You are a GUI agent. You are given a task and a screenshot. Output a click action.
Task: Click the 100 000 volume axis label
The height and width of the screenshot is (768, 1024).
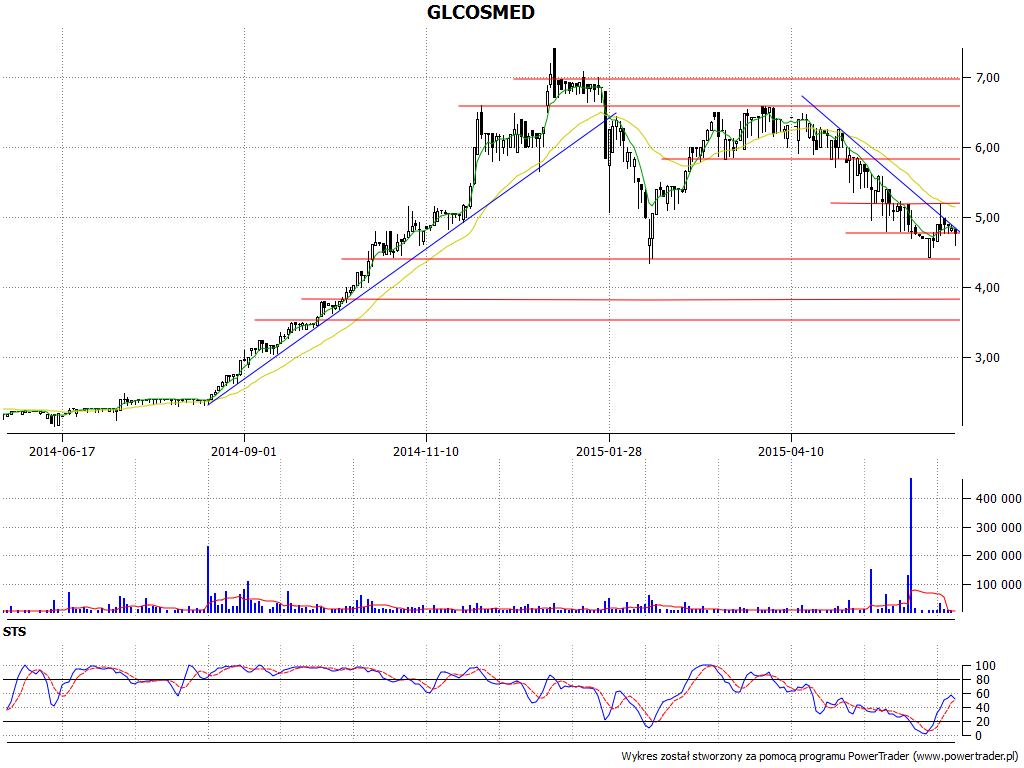pyautogui.click(x=999, y=584)
